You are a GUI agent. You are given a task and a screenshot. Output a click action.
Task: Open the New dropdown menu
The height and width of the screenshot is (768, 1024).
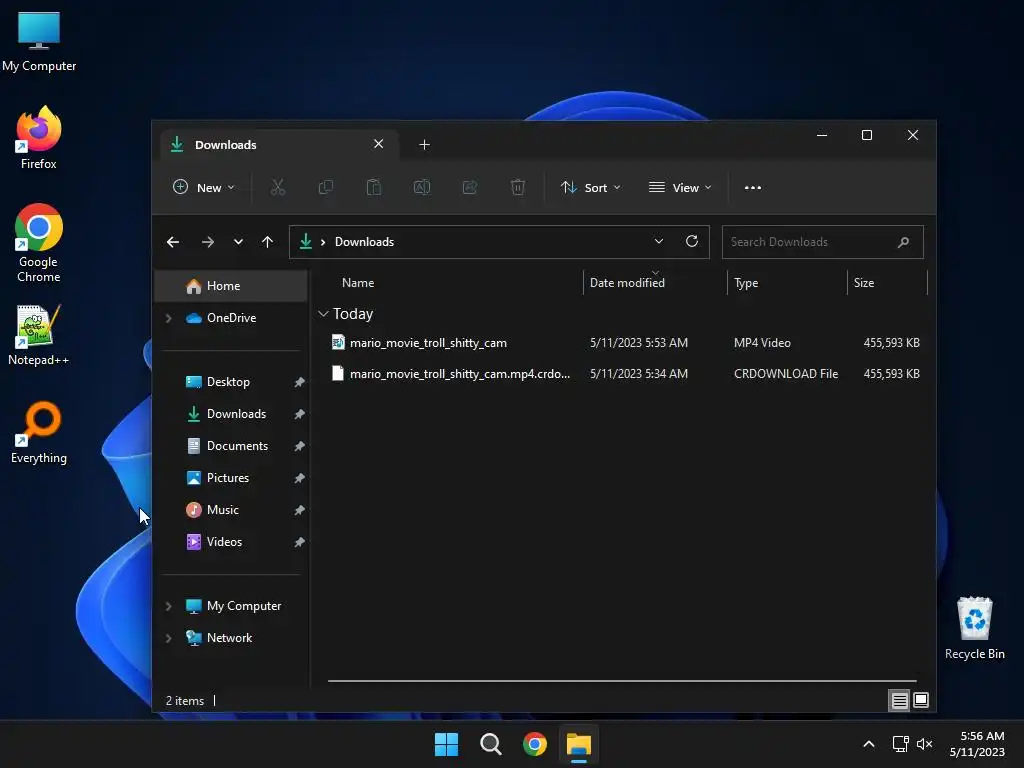pyautogui.click(x=203, y=187)
